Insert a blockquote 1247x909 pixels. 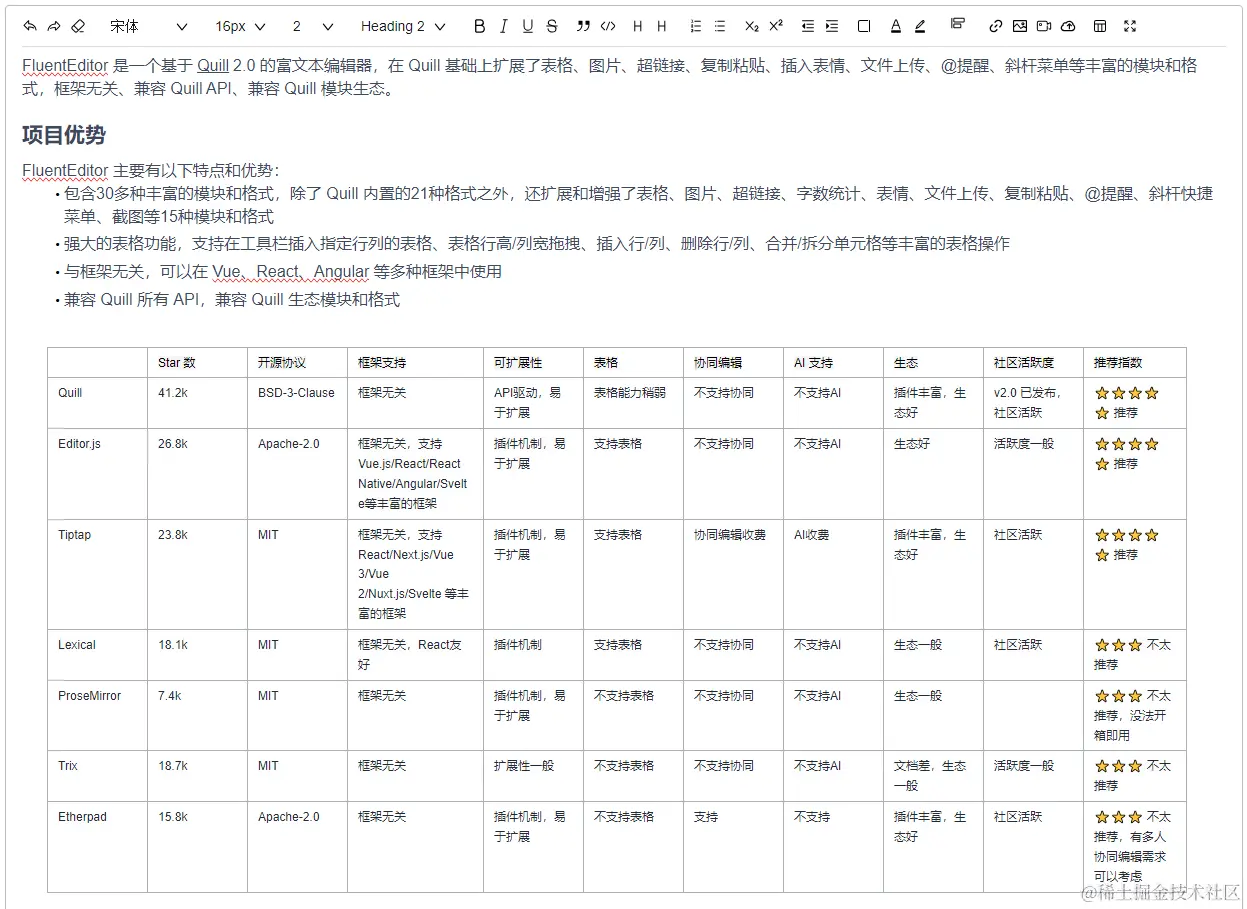click(584, 26)
